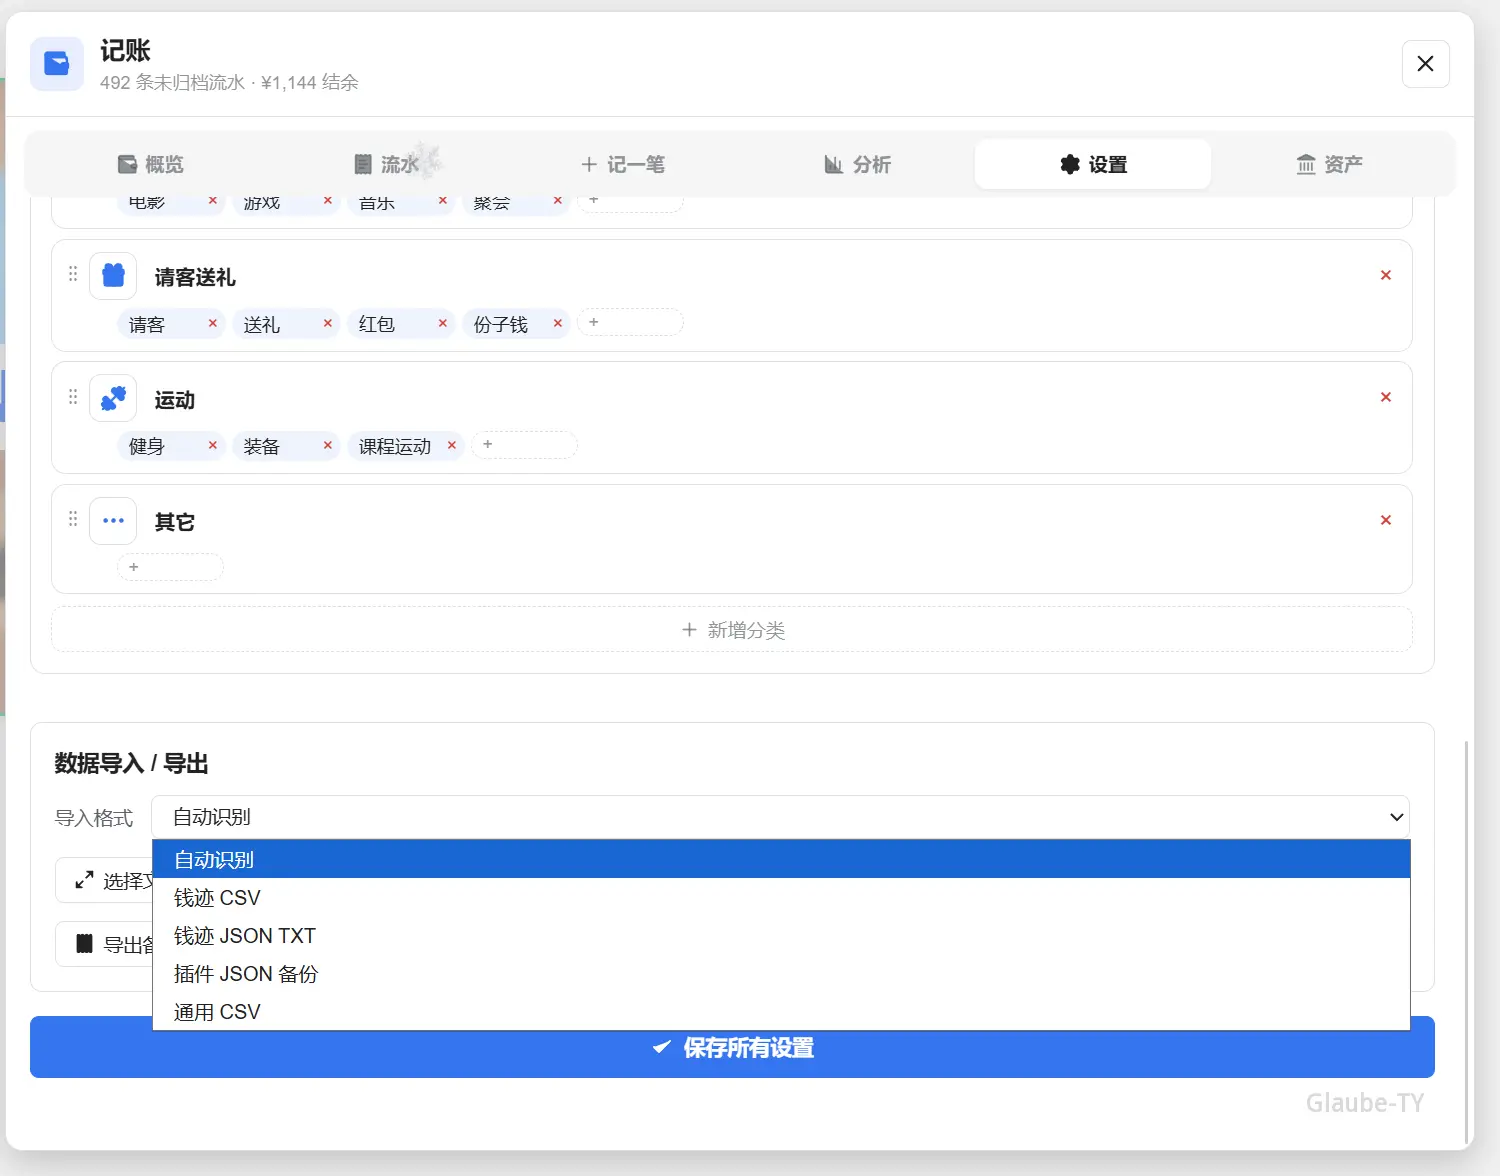This screenshot has width=1500, height=1176.
Task: Delete the 运动 category
Action: pos(1386,397)
